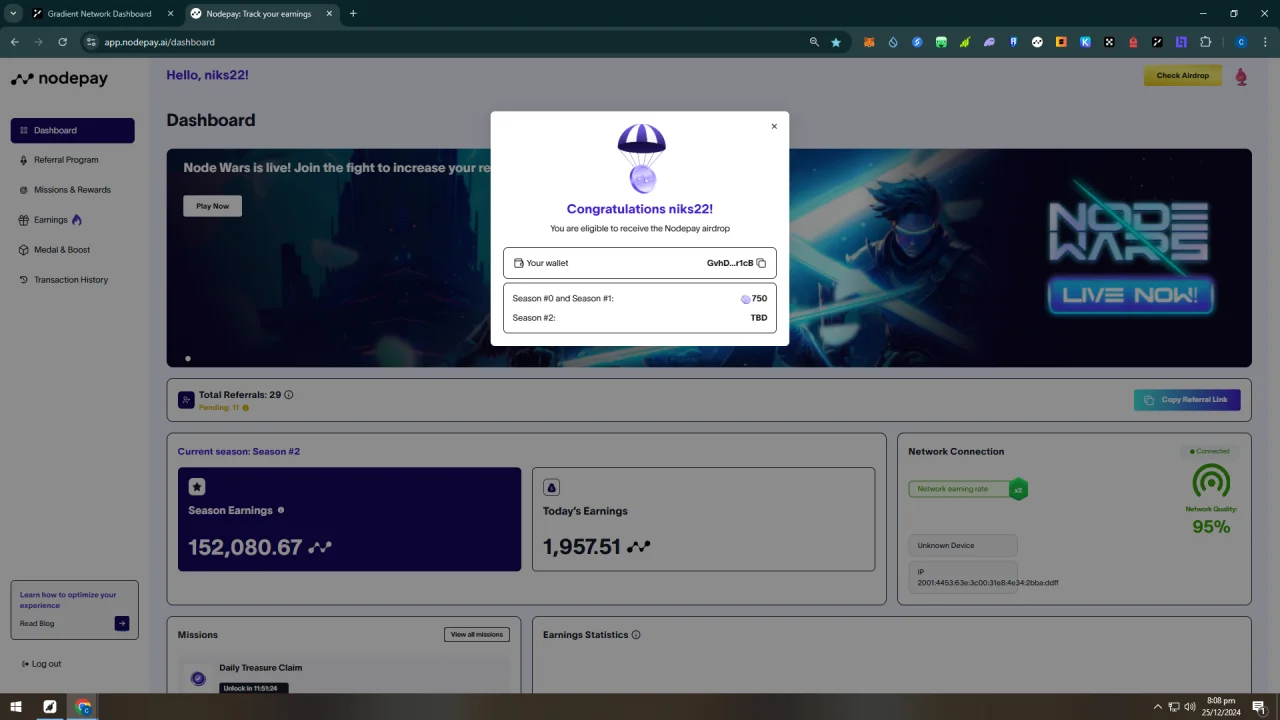Click the Unknown Device field
1280x720 pixels.
point(963,546)
